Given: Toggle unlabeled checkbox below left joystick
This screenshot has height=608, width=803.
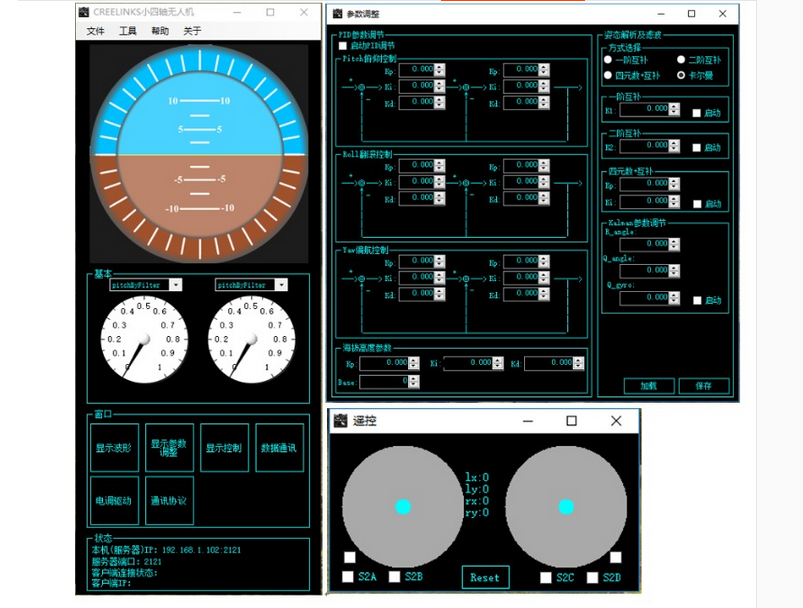Looking at the screenshot, I should tap(350, 557).
